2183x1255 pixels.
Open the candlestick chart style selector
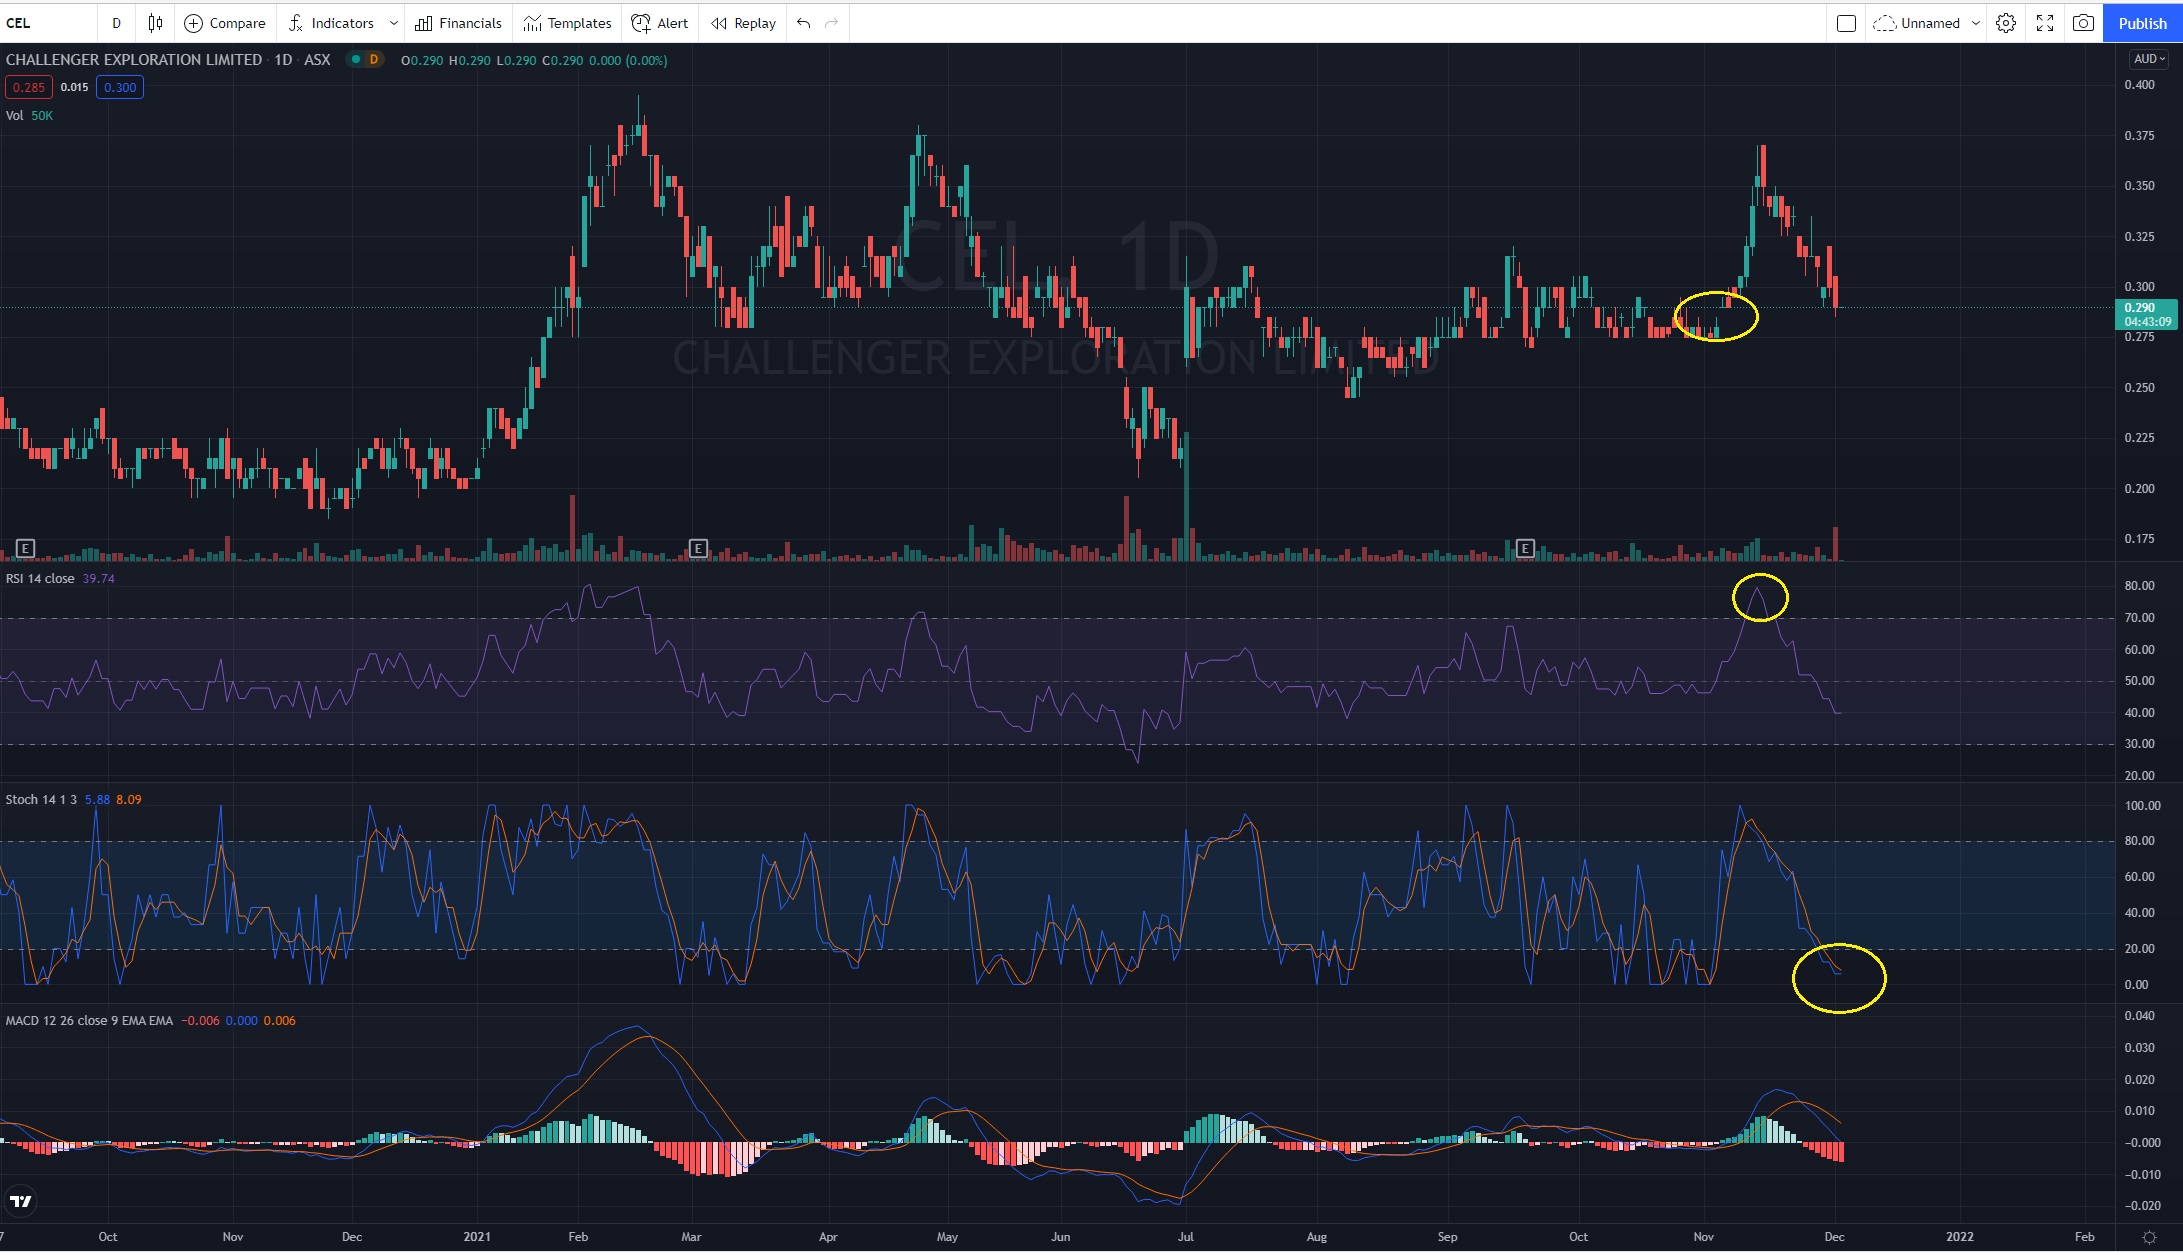pyautogui.click(x=155, y=23)
